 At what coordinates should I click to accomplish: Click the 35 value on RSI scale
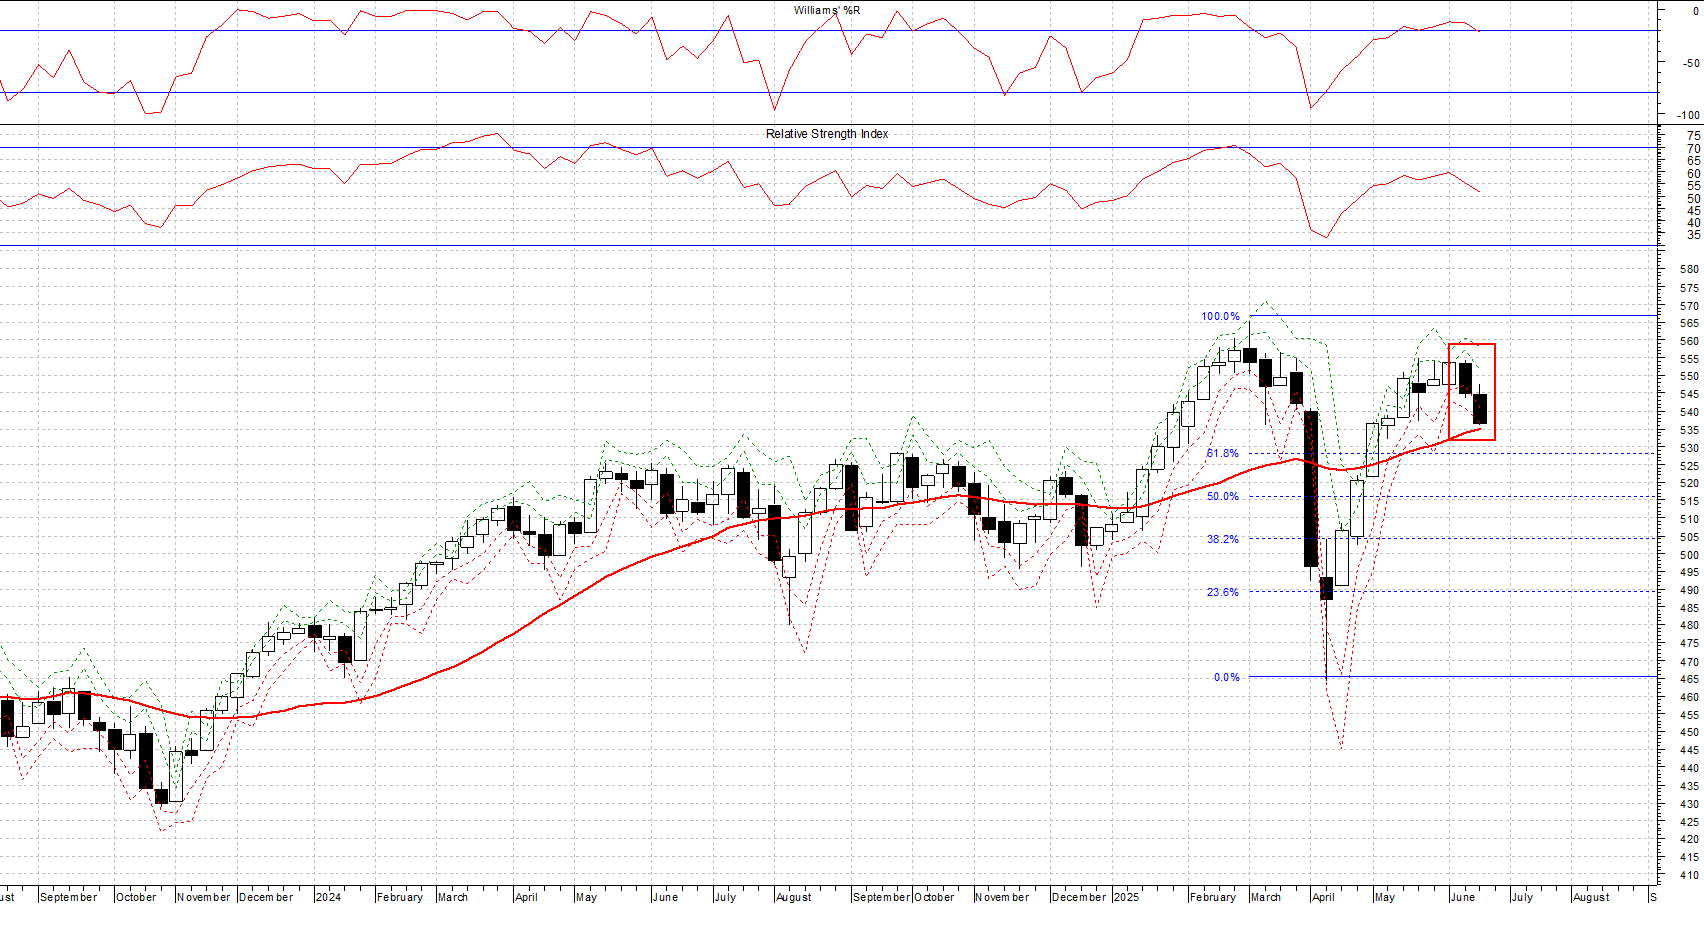(x=1693, y=235)
